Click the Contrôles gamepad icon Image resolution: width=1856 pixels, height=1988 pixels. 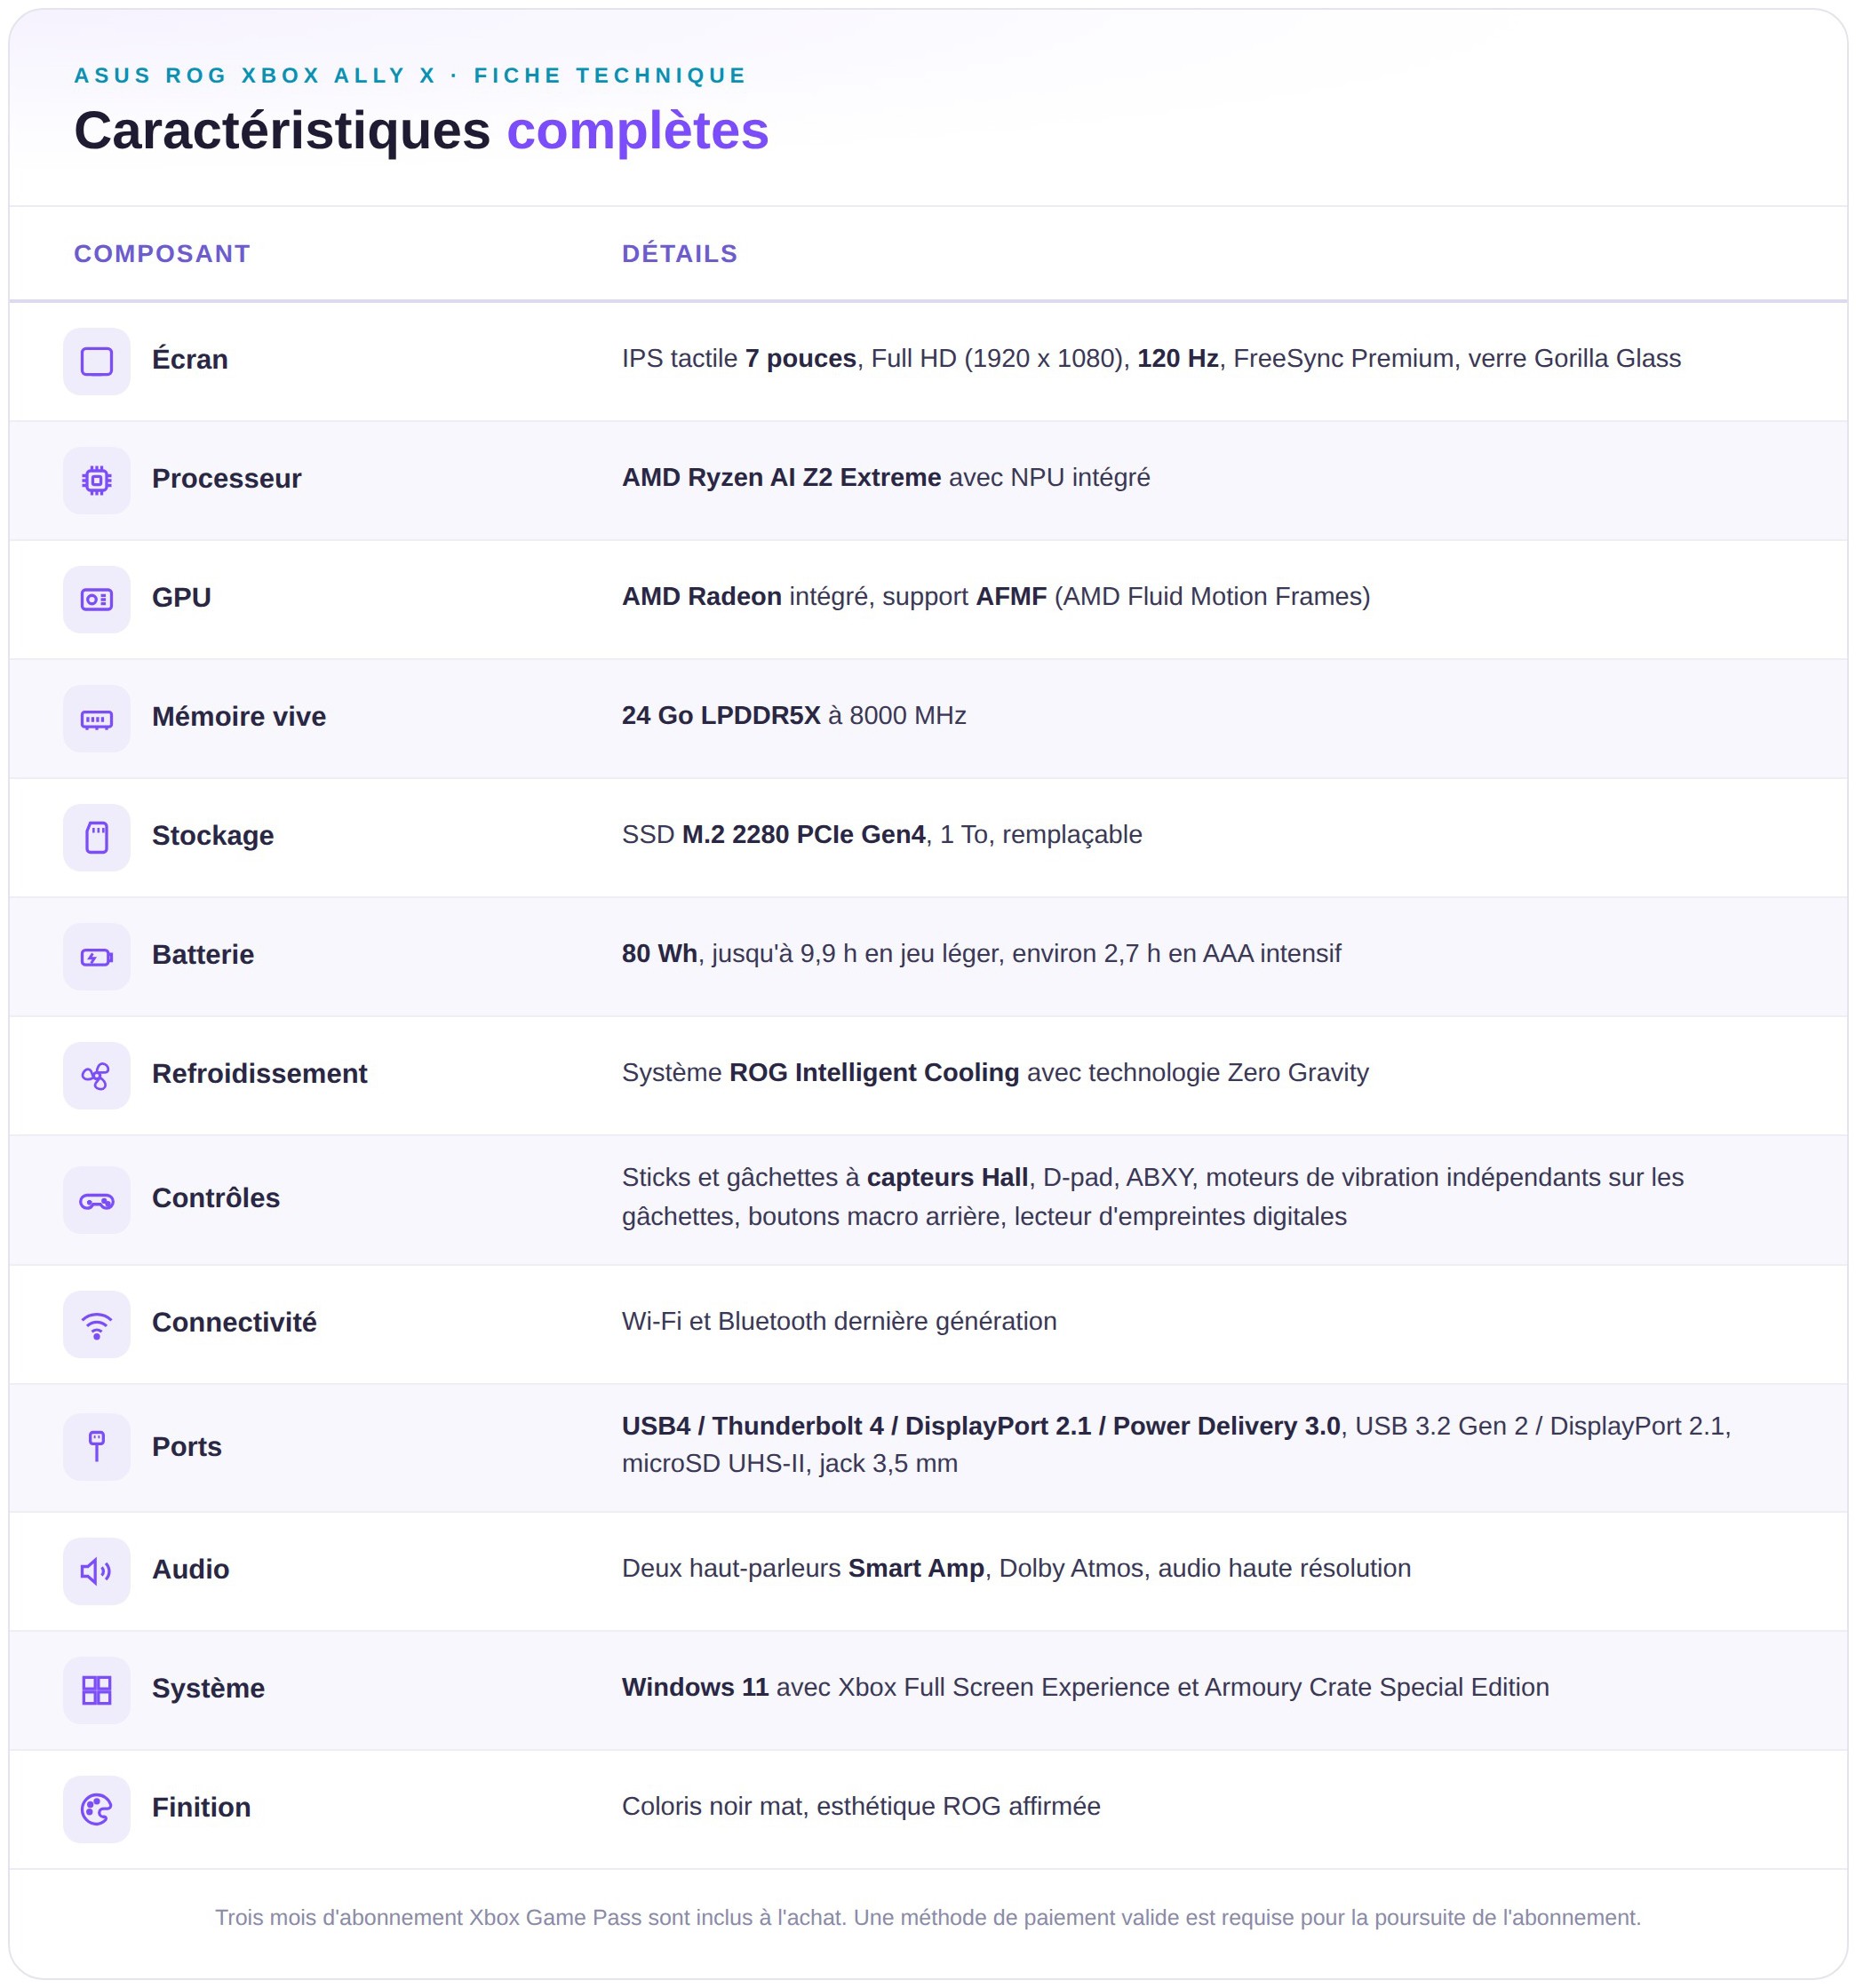(97, 1200)
